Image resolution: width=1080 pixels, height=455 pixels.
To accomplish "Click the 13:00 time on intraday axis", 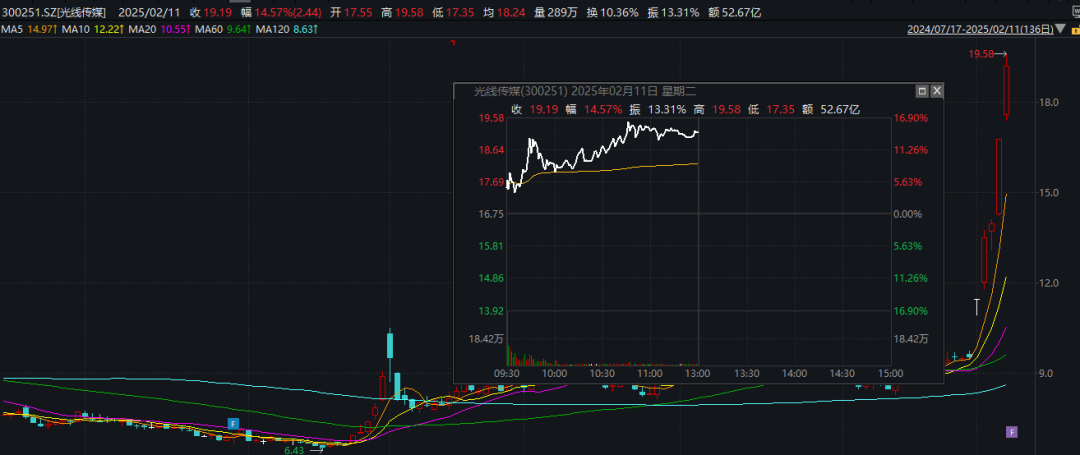I will 697,373.
